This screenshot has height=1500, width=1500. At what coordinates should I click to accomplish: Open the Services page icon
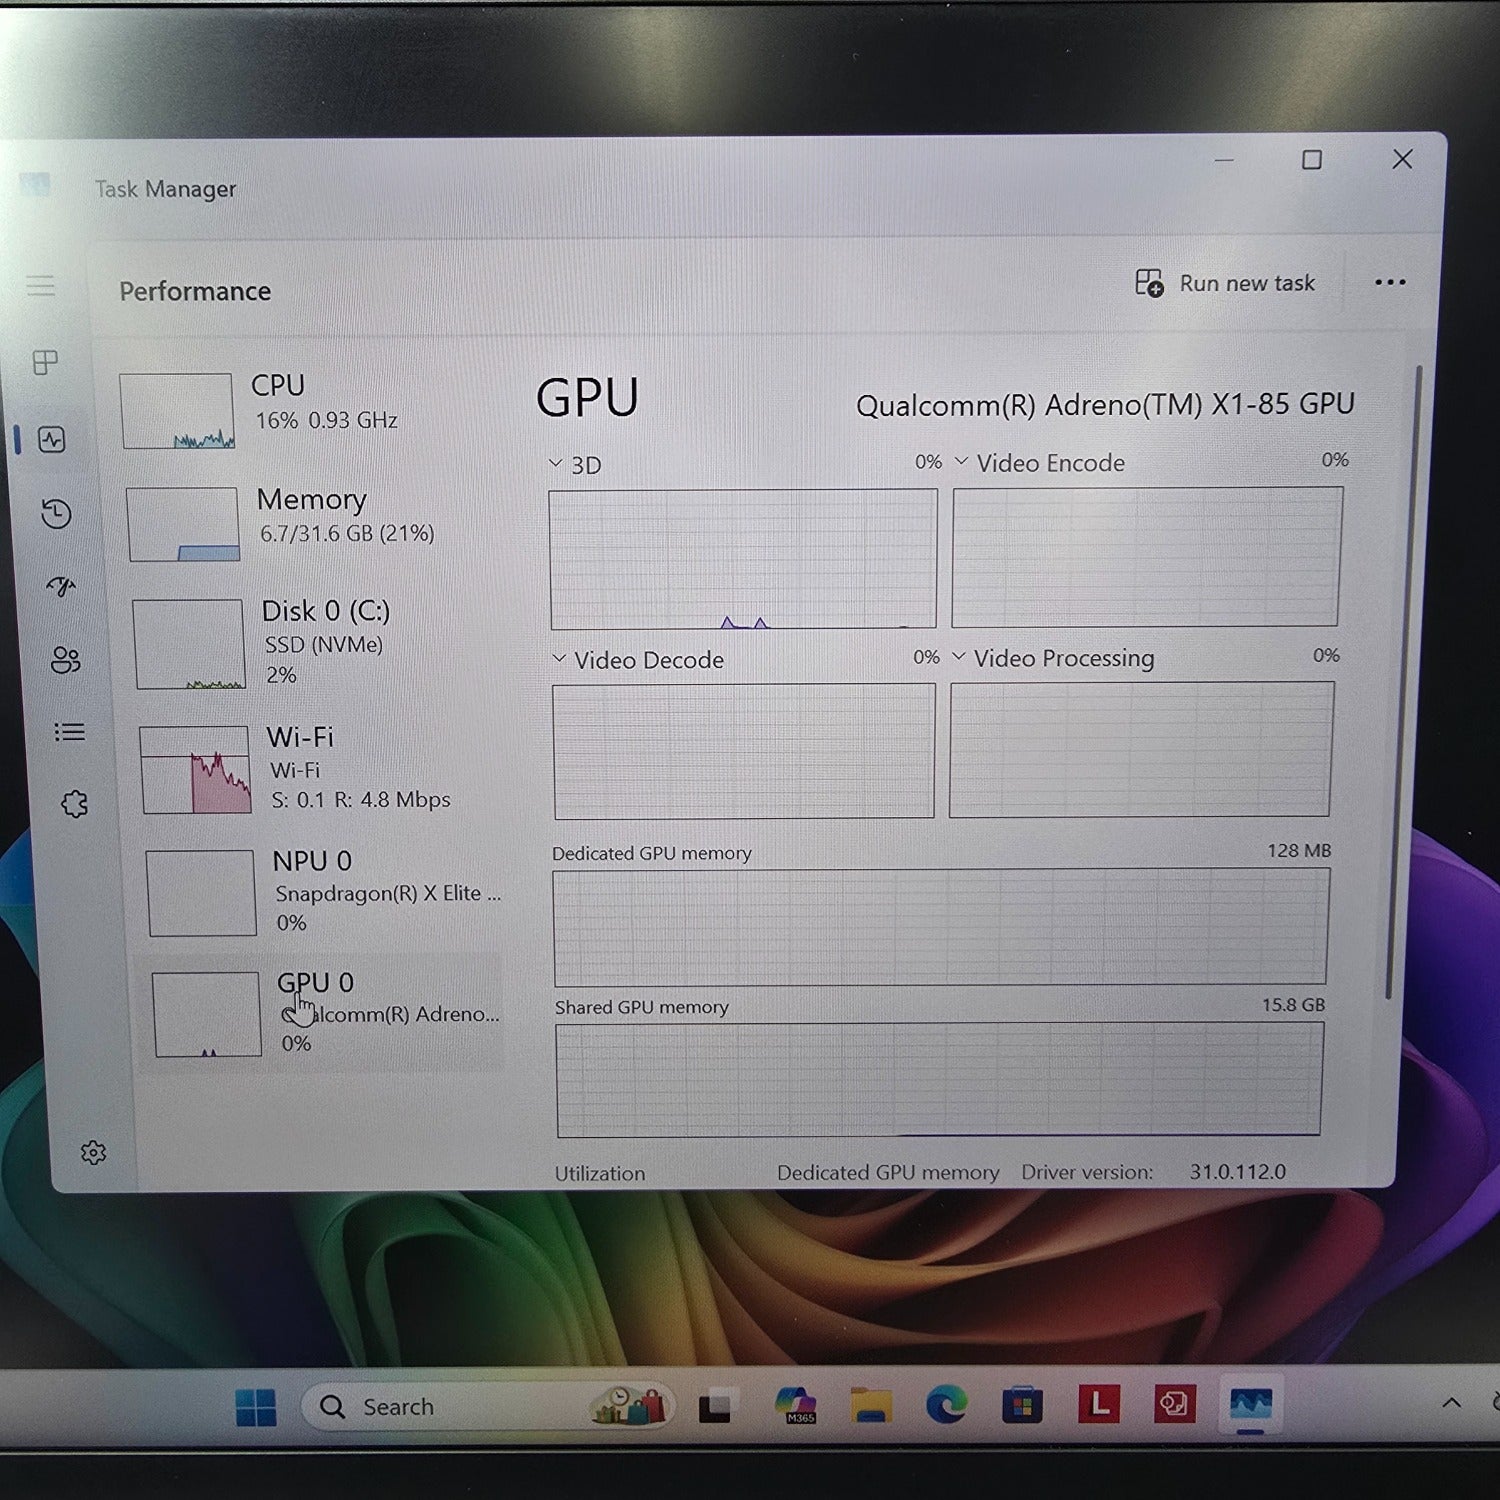[x=74, y=804]
